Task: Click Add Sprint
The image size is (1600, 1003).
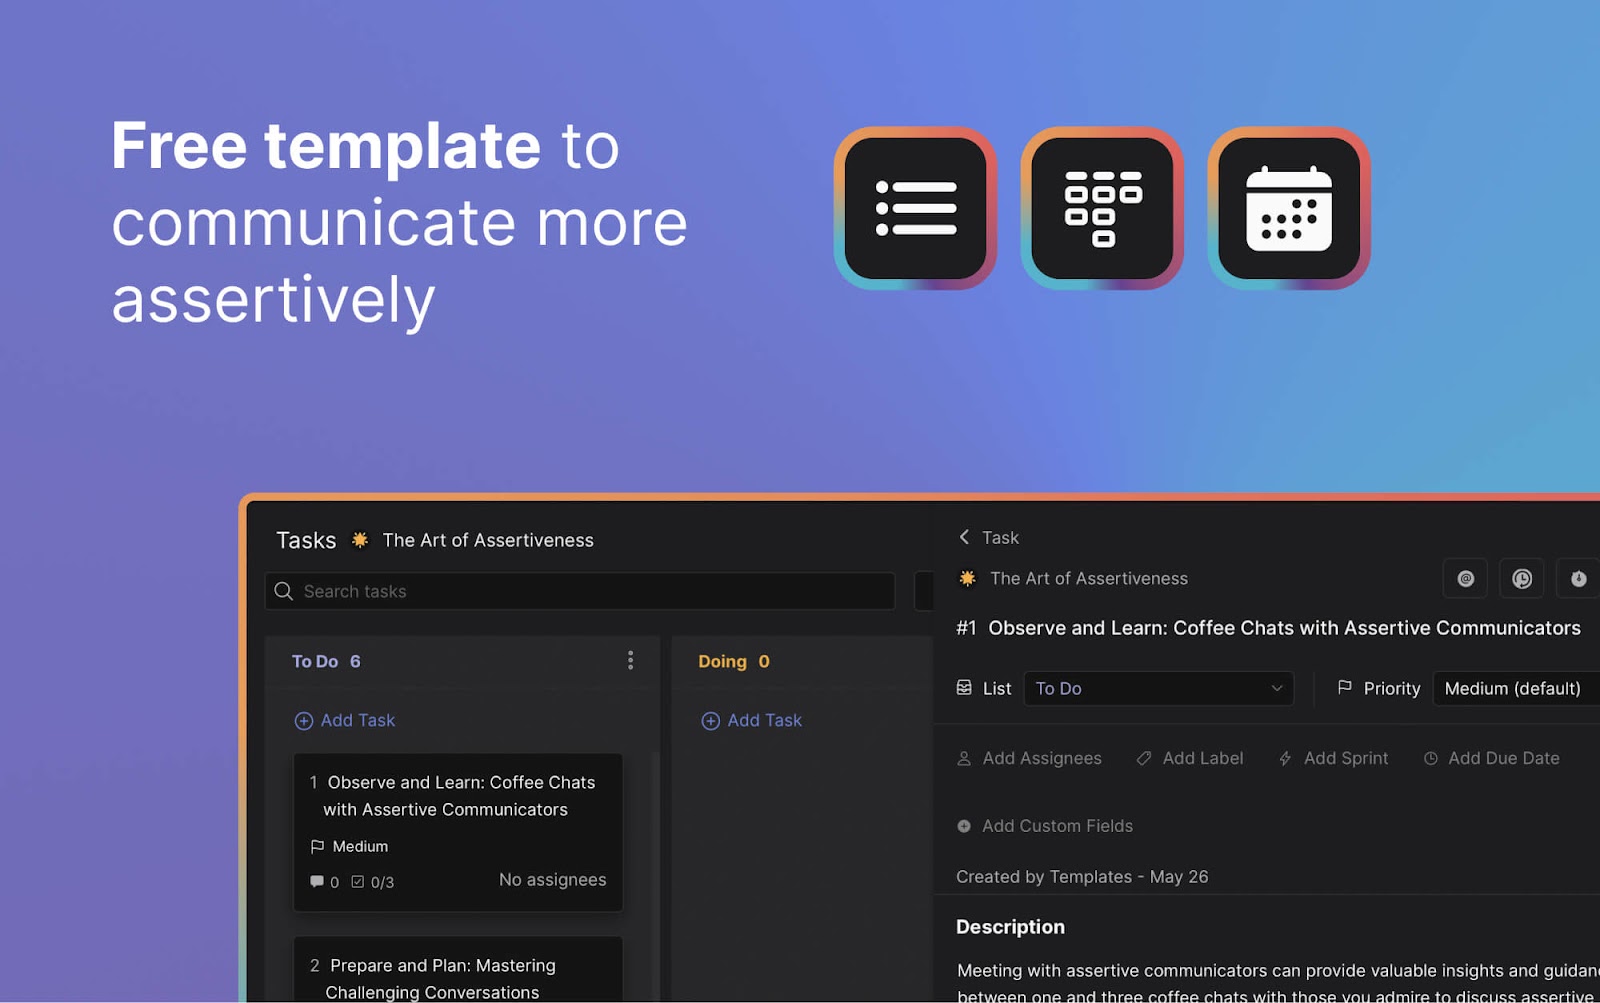Action: pyautogui.click(x=1333, y=758)
